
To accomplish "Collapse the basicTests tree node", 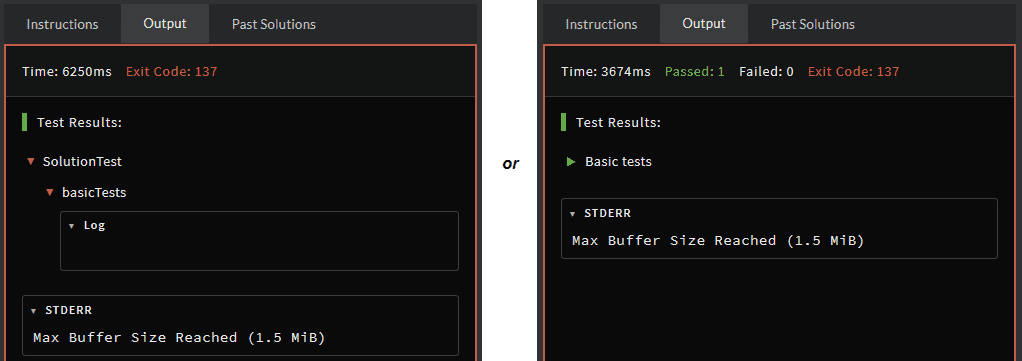I will 49,192.
